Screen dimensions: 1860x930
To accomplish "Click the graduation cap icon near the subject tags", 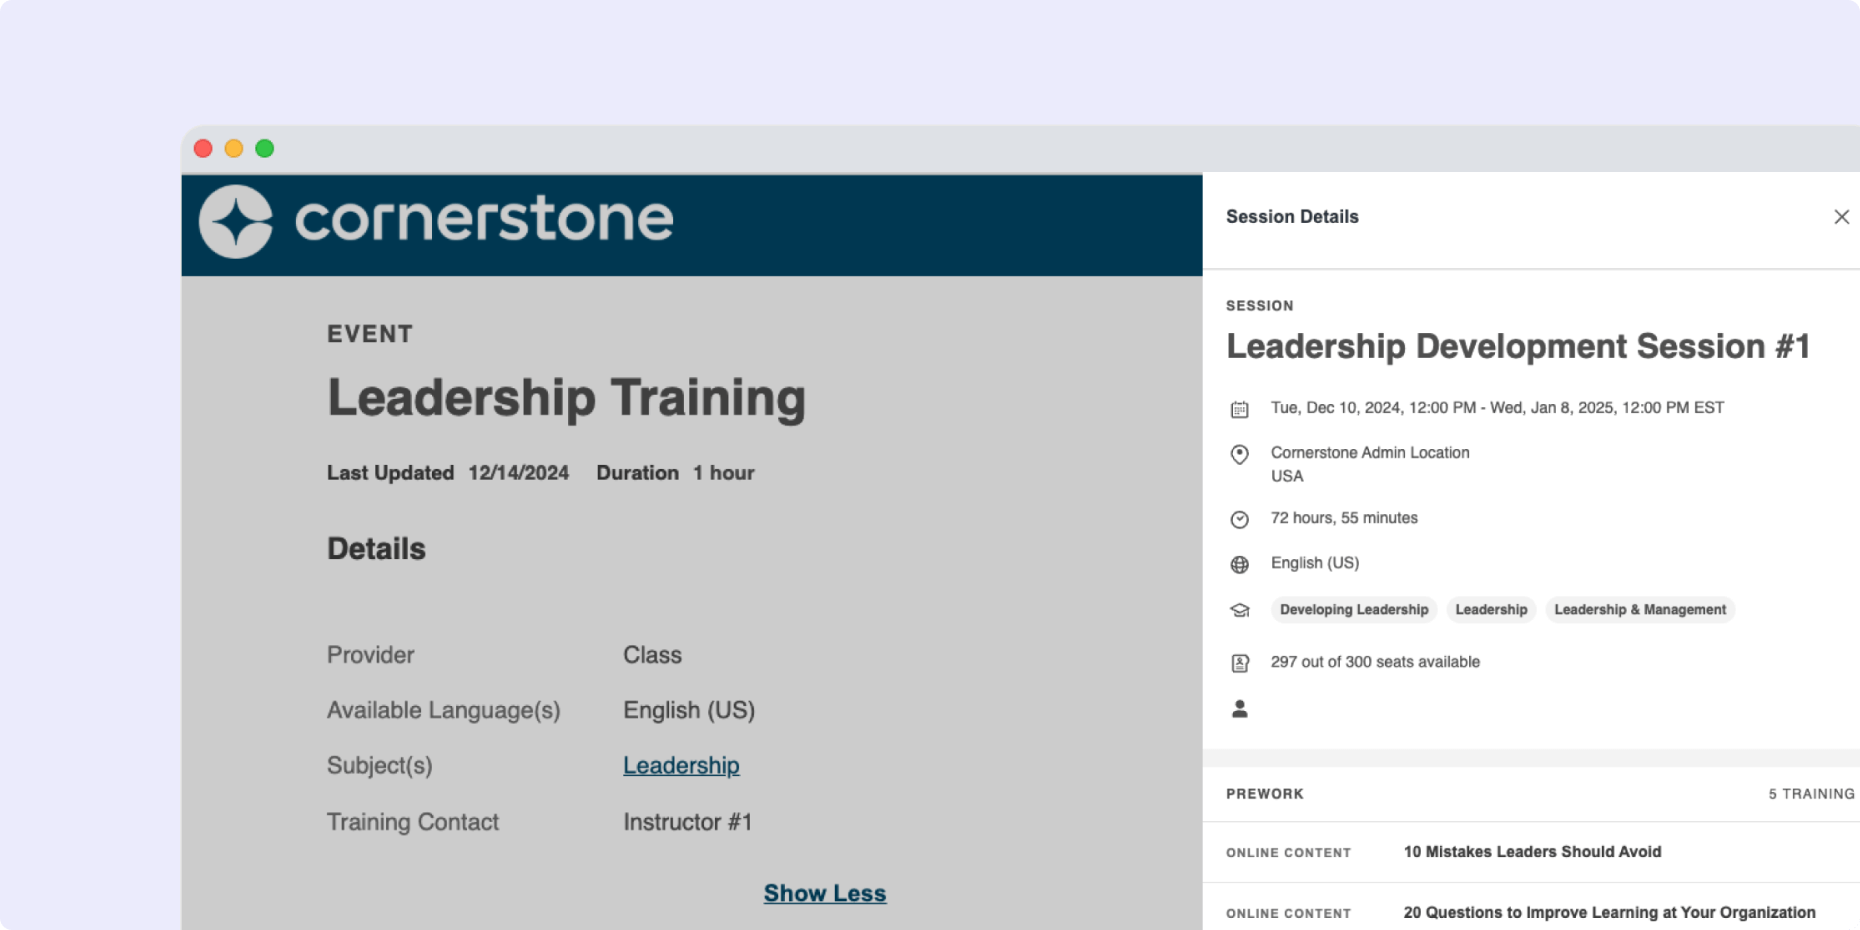I will 1240,609.
